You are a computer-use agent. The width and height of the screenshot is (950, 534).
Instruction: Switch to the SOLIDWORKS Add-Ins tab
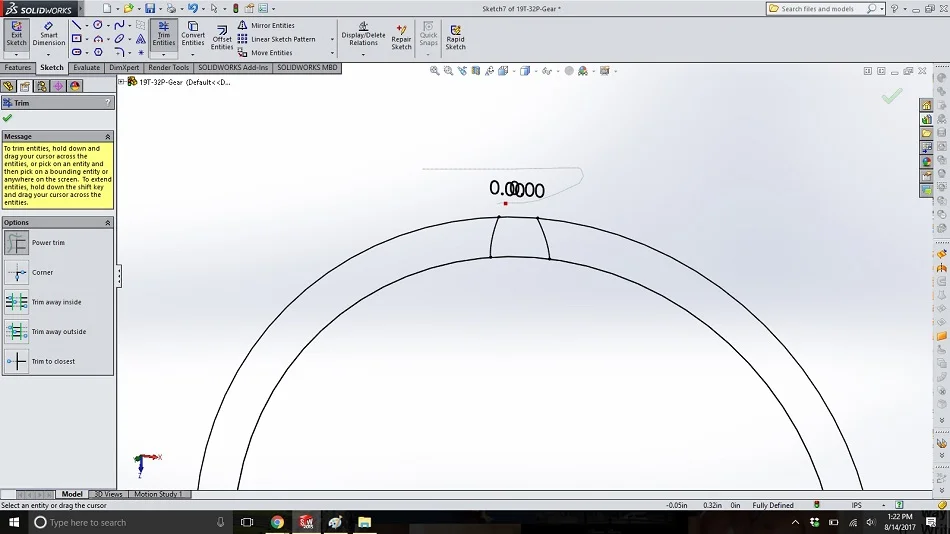pos(233,67)
